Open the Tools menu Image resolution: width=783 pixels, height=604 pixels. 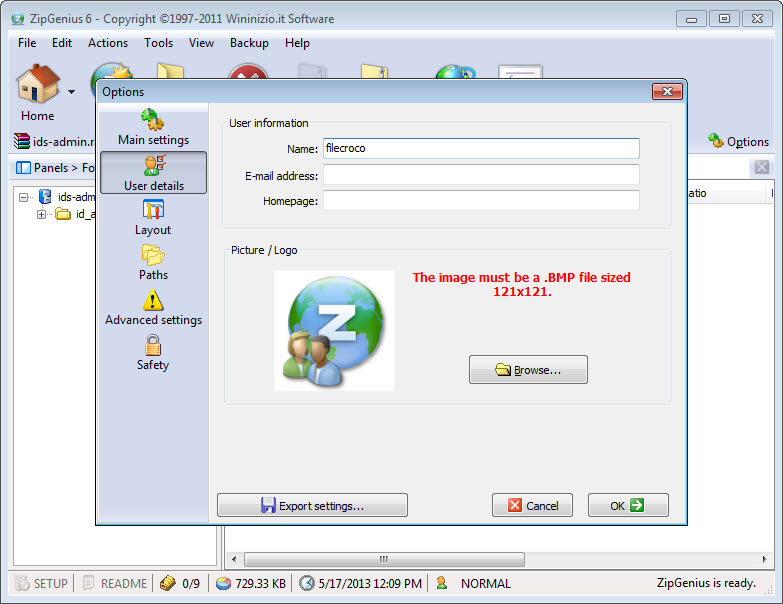pyautogui.click(x=158, y=43)
